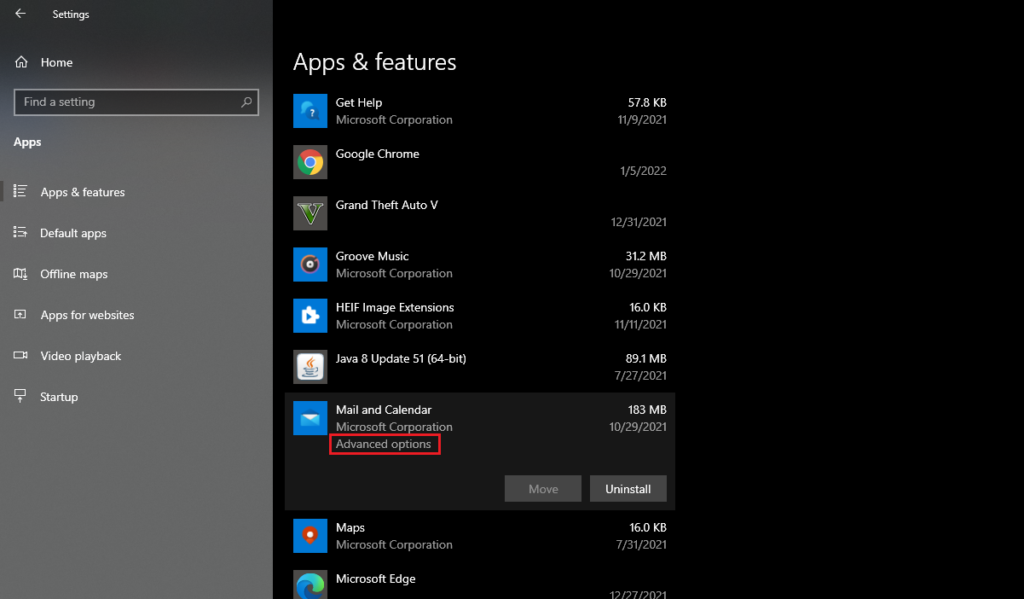The width and height of the screenshot is (1024, 599).
Task: Select the Groove Music app icon
Action: pyautogui.click(x=310, y=265)
